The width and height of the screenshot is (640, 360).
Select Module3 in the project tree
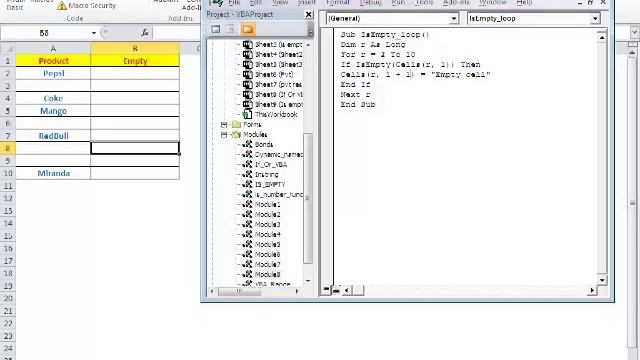[267, 224]
